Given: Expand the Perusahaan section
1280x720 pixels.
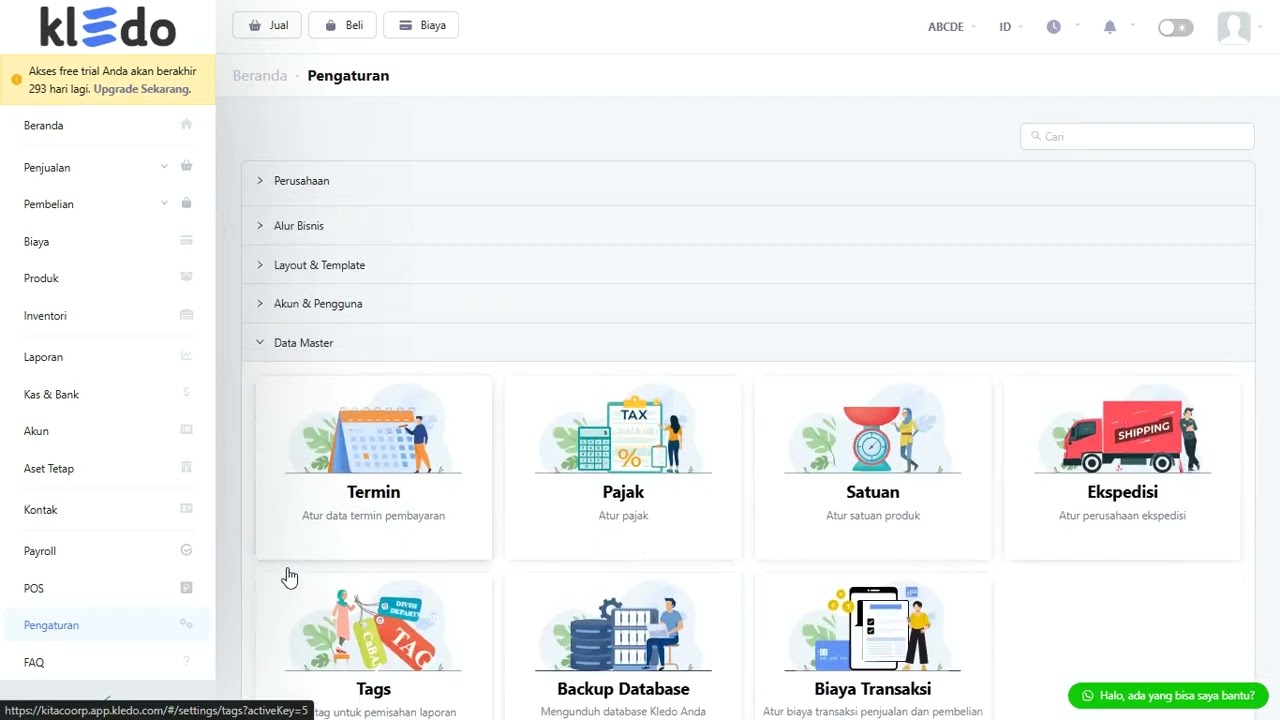Looking at the screenshot, I should click(748, 181).
